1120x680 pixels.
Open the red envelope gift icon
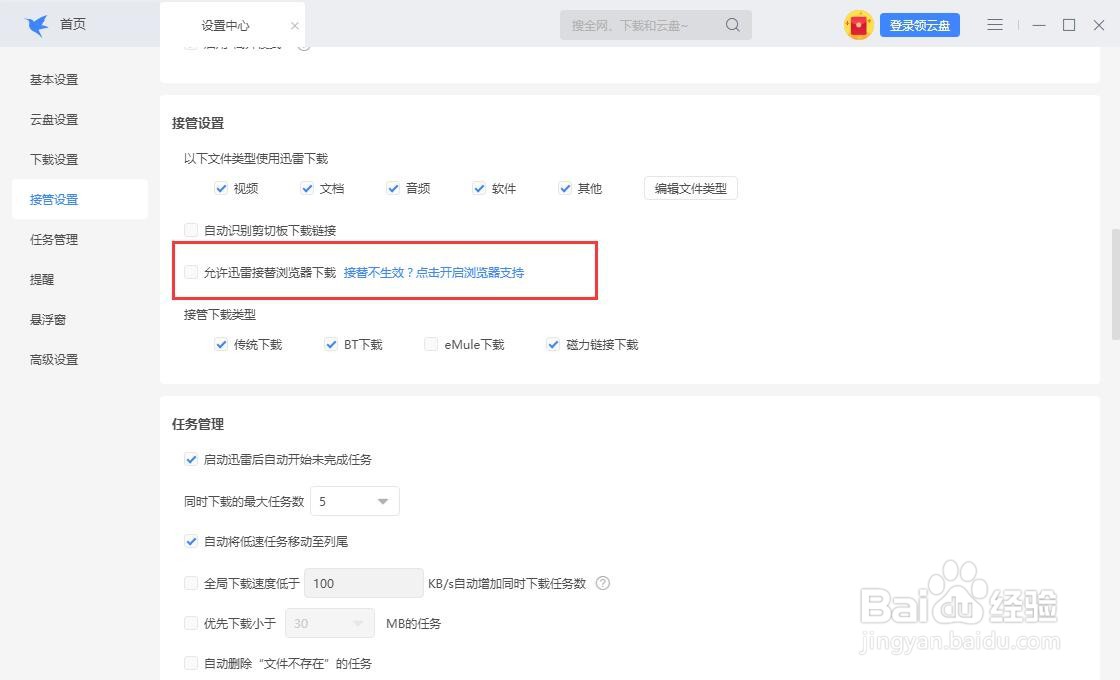click(858, 25)
